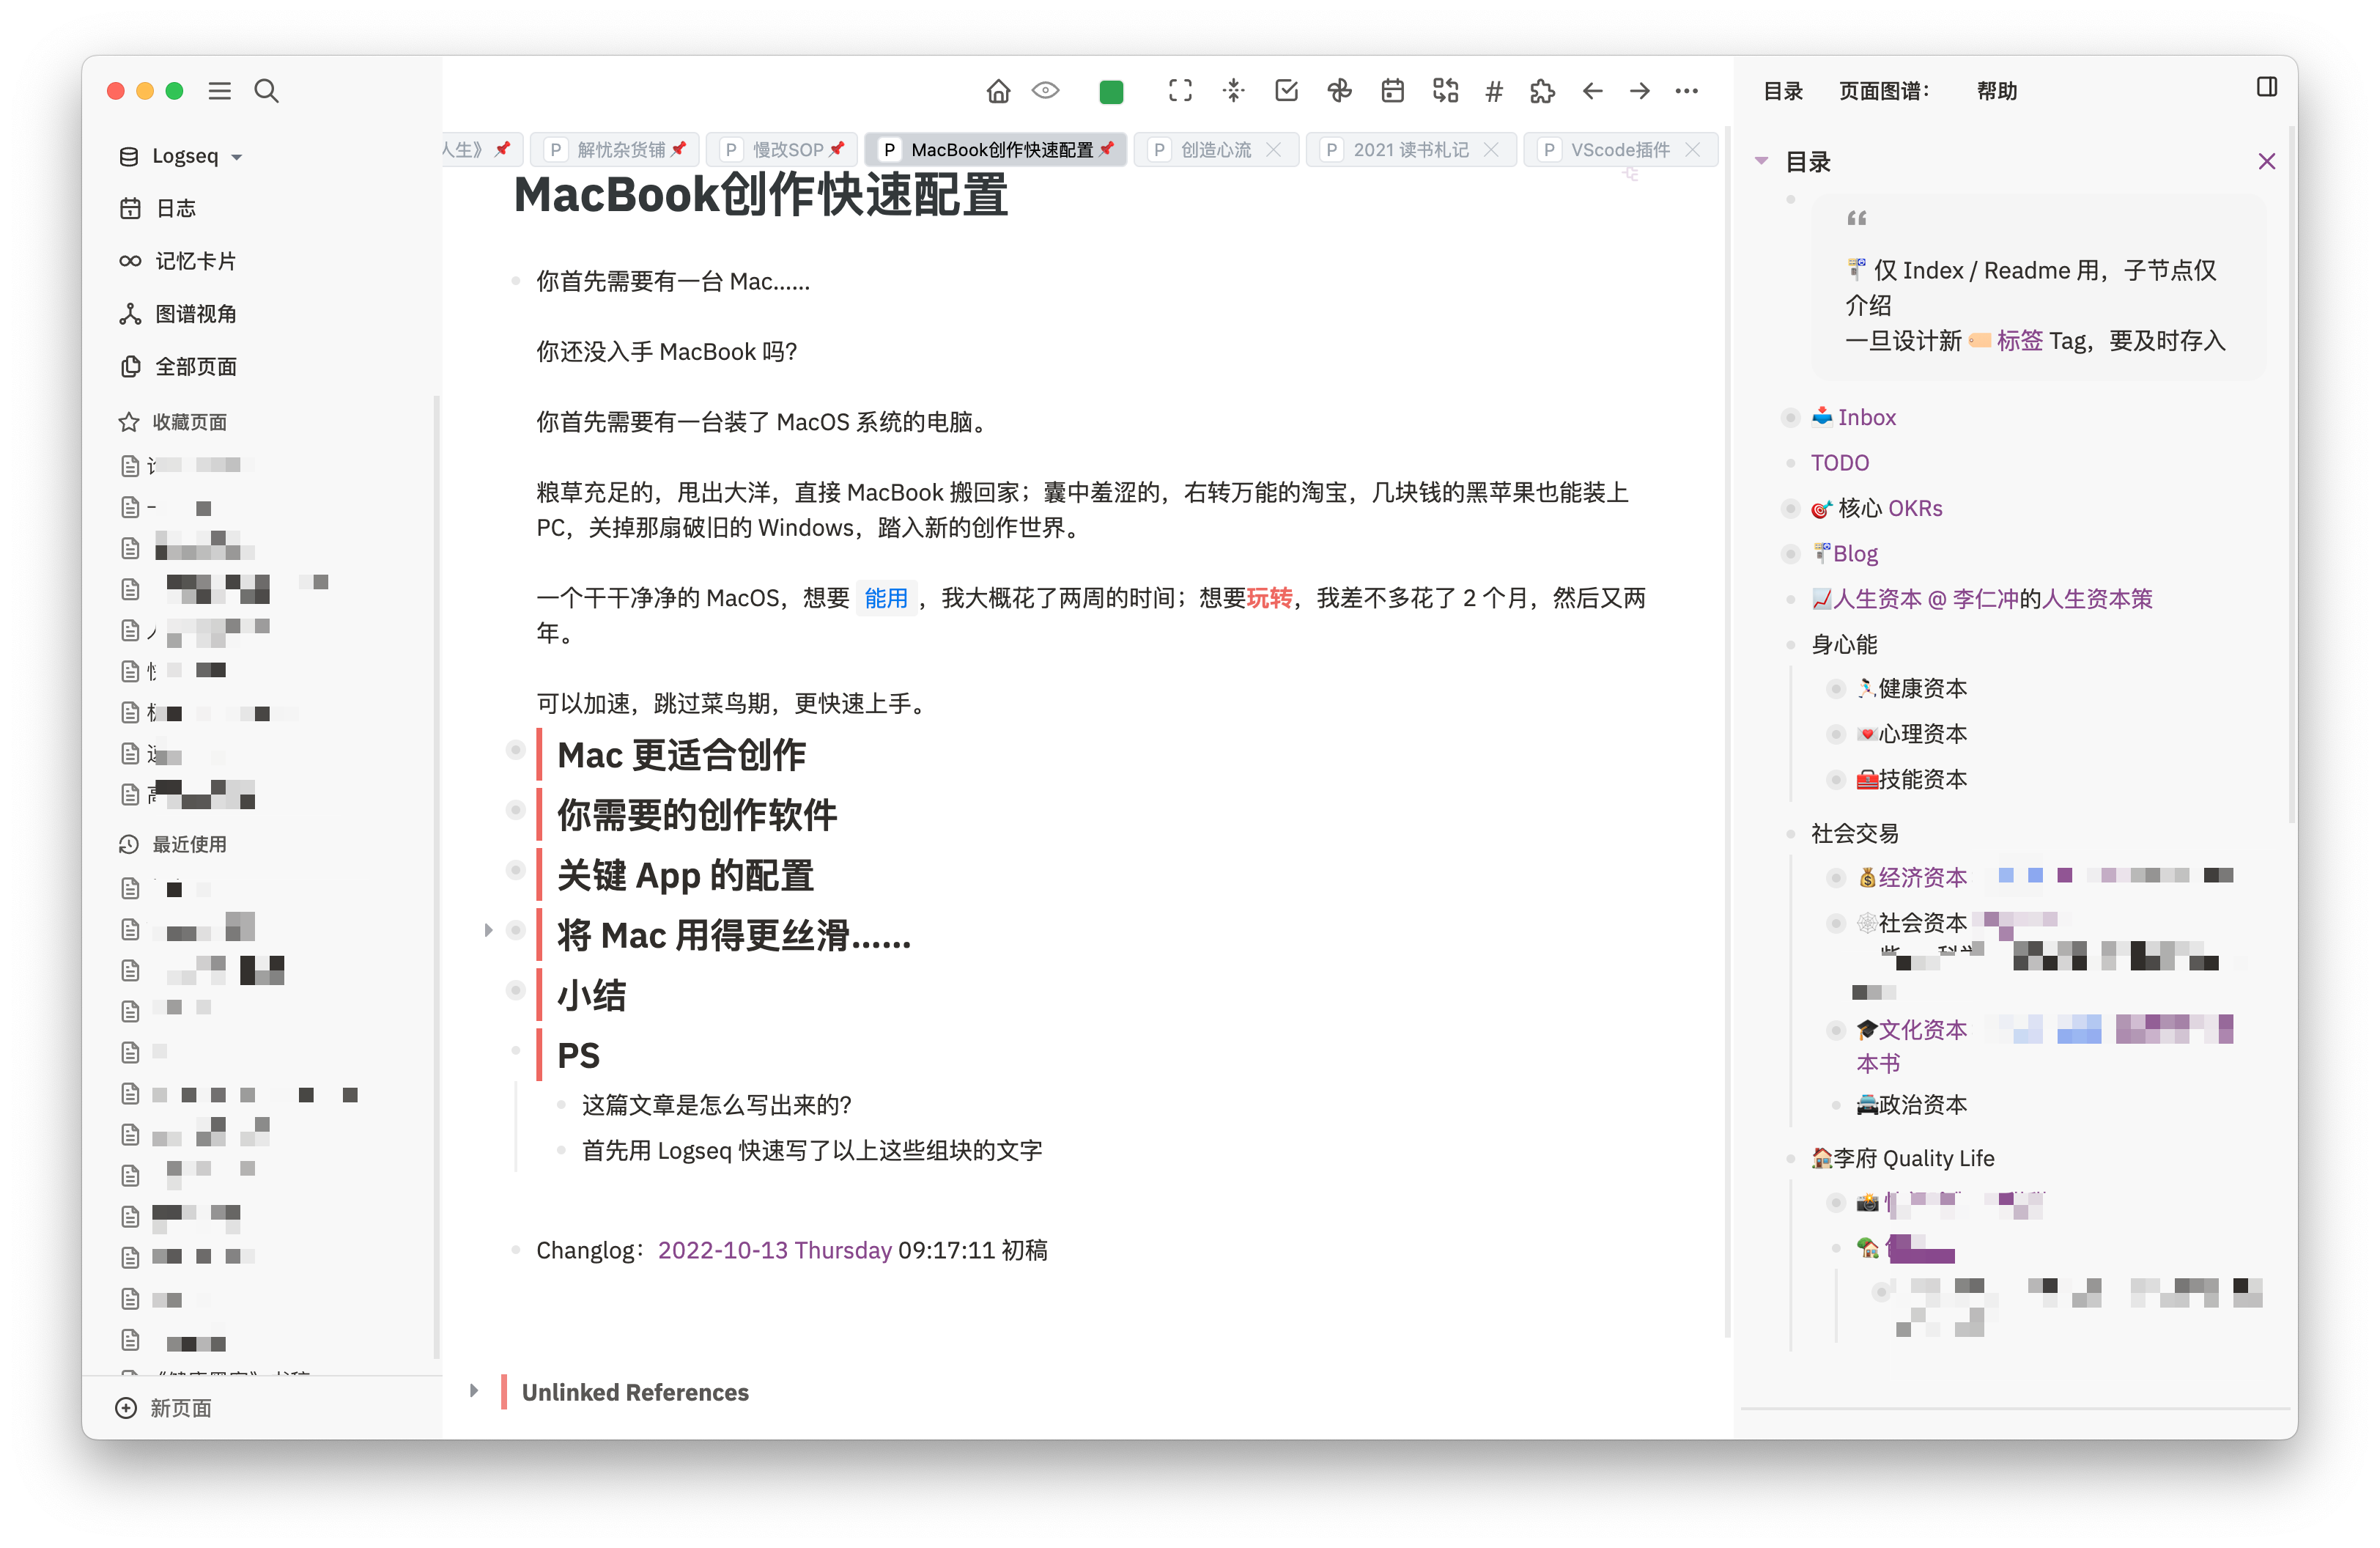The height and width of the screenshot is (1548, 2380).
Task: Go to the Home page icon
Action: (998, 91)
